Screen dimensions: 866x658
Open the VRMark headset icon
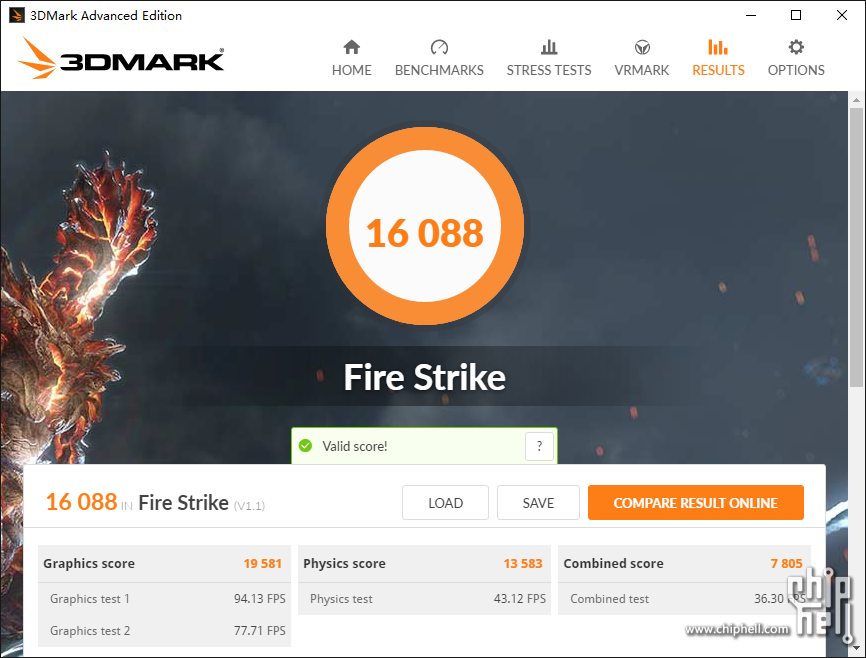[x=642, y=48]
